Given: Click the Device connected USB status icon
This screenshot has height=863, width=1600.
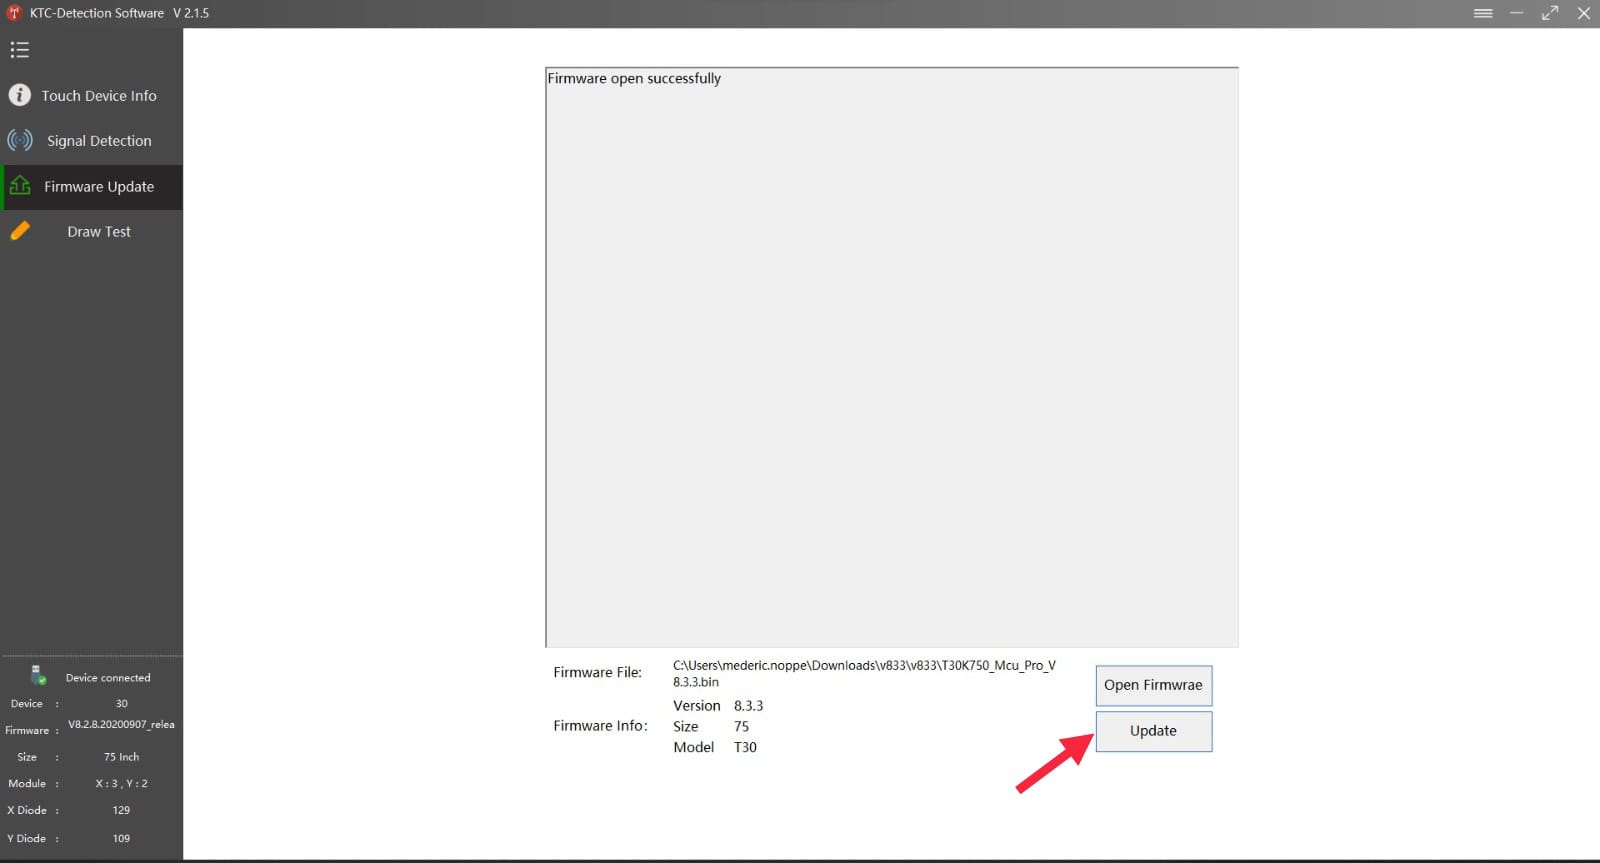Looking at the screenshot, I should 38,676.
